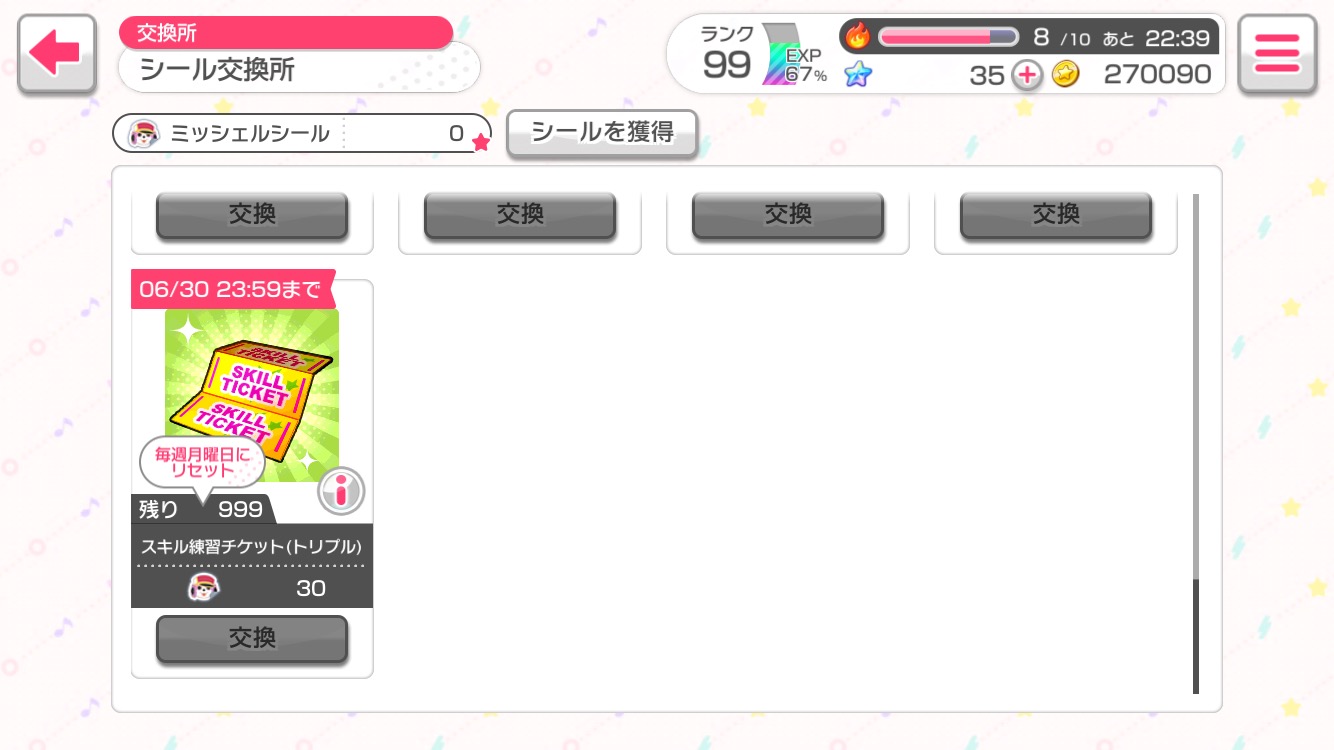The image size is (1334, 750).
Task: Tap the plus icon to add stars
Action: (1027, 75)
